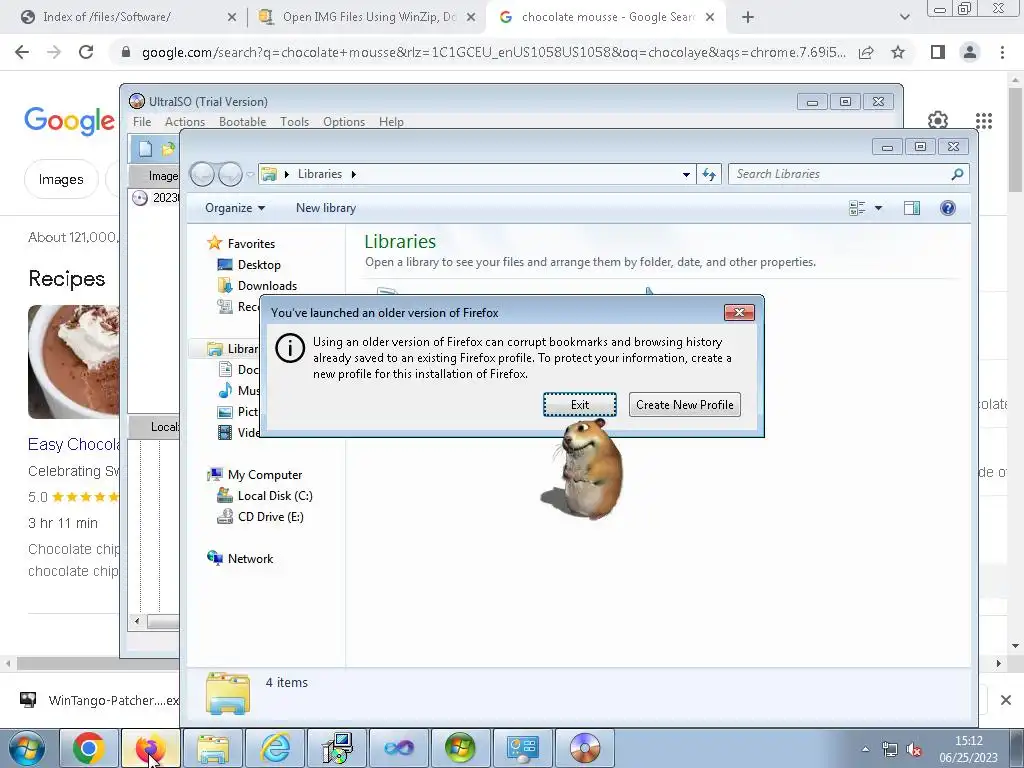The height and width of the screenshot is (768, 1024).
Task: Click the Windows Start orb
Action: click(26, 748)
